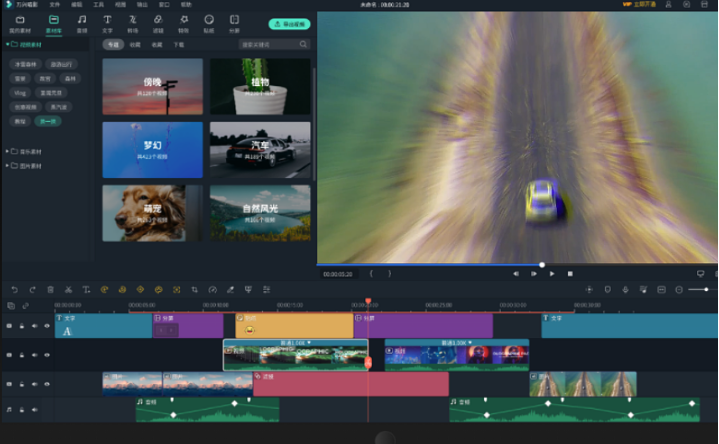The height and width of the screenshot is (444, 719).
Task: Click the scissors split tool in timeline toolbar
Action: click(x=68, y=289)
